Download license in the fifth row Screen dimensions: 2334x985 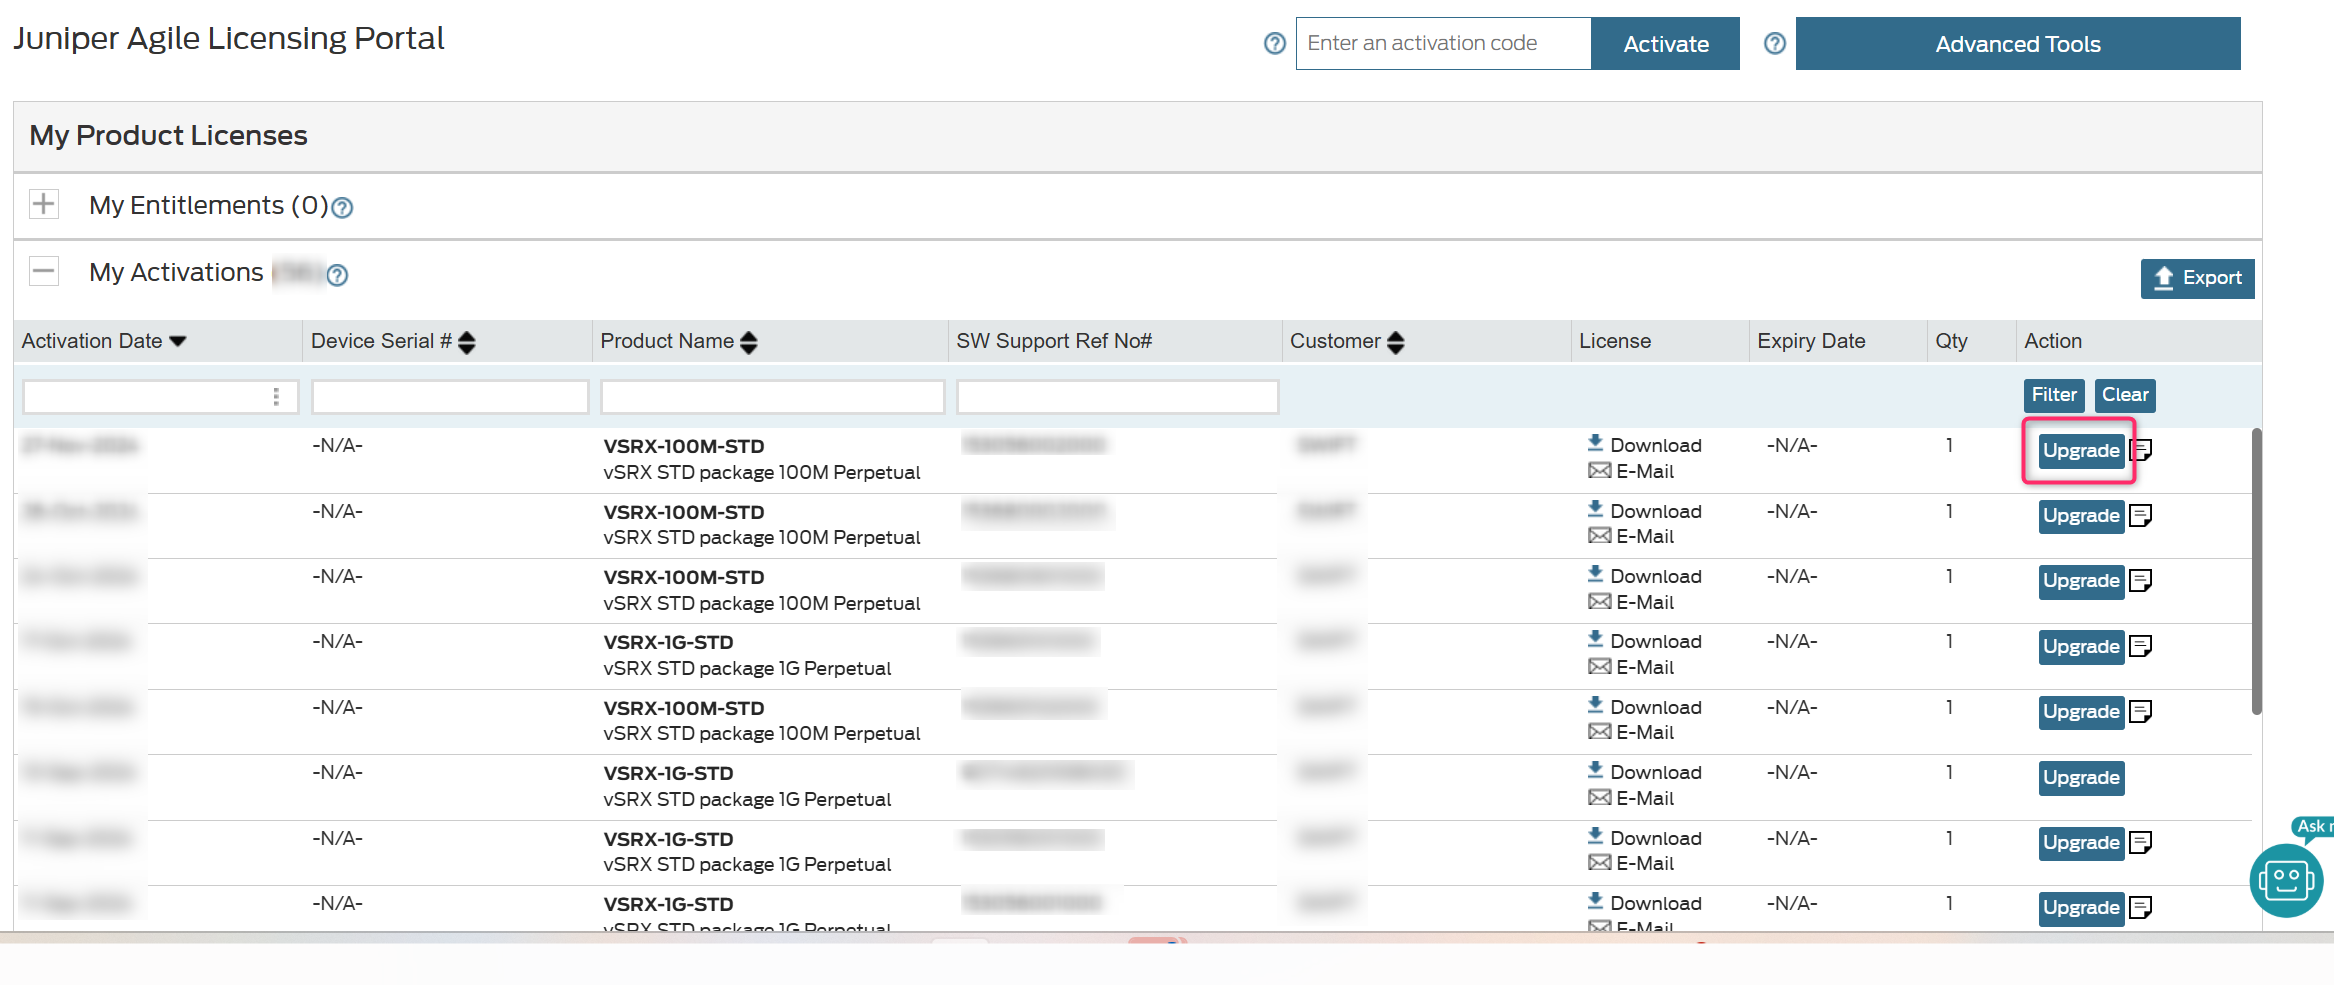click(x=1645, y=707)
